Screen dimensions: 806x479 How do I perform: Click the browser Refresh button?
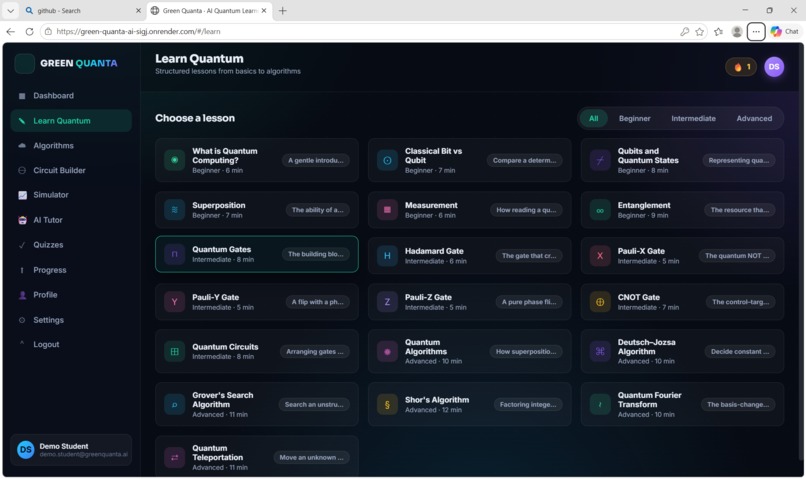click(x=29, y=31)
